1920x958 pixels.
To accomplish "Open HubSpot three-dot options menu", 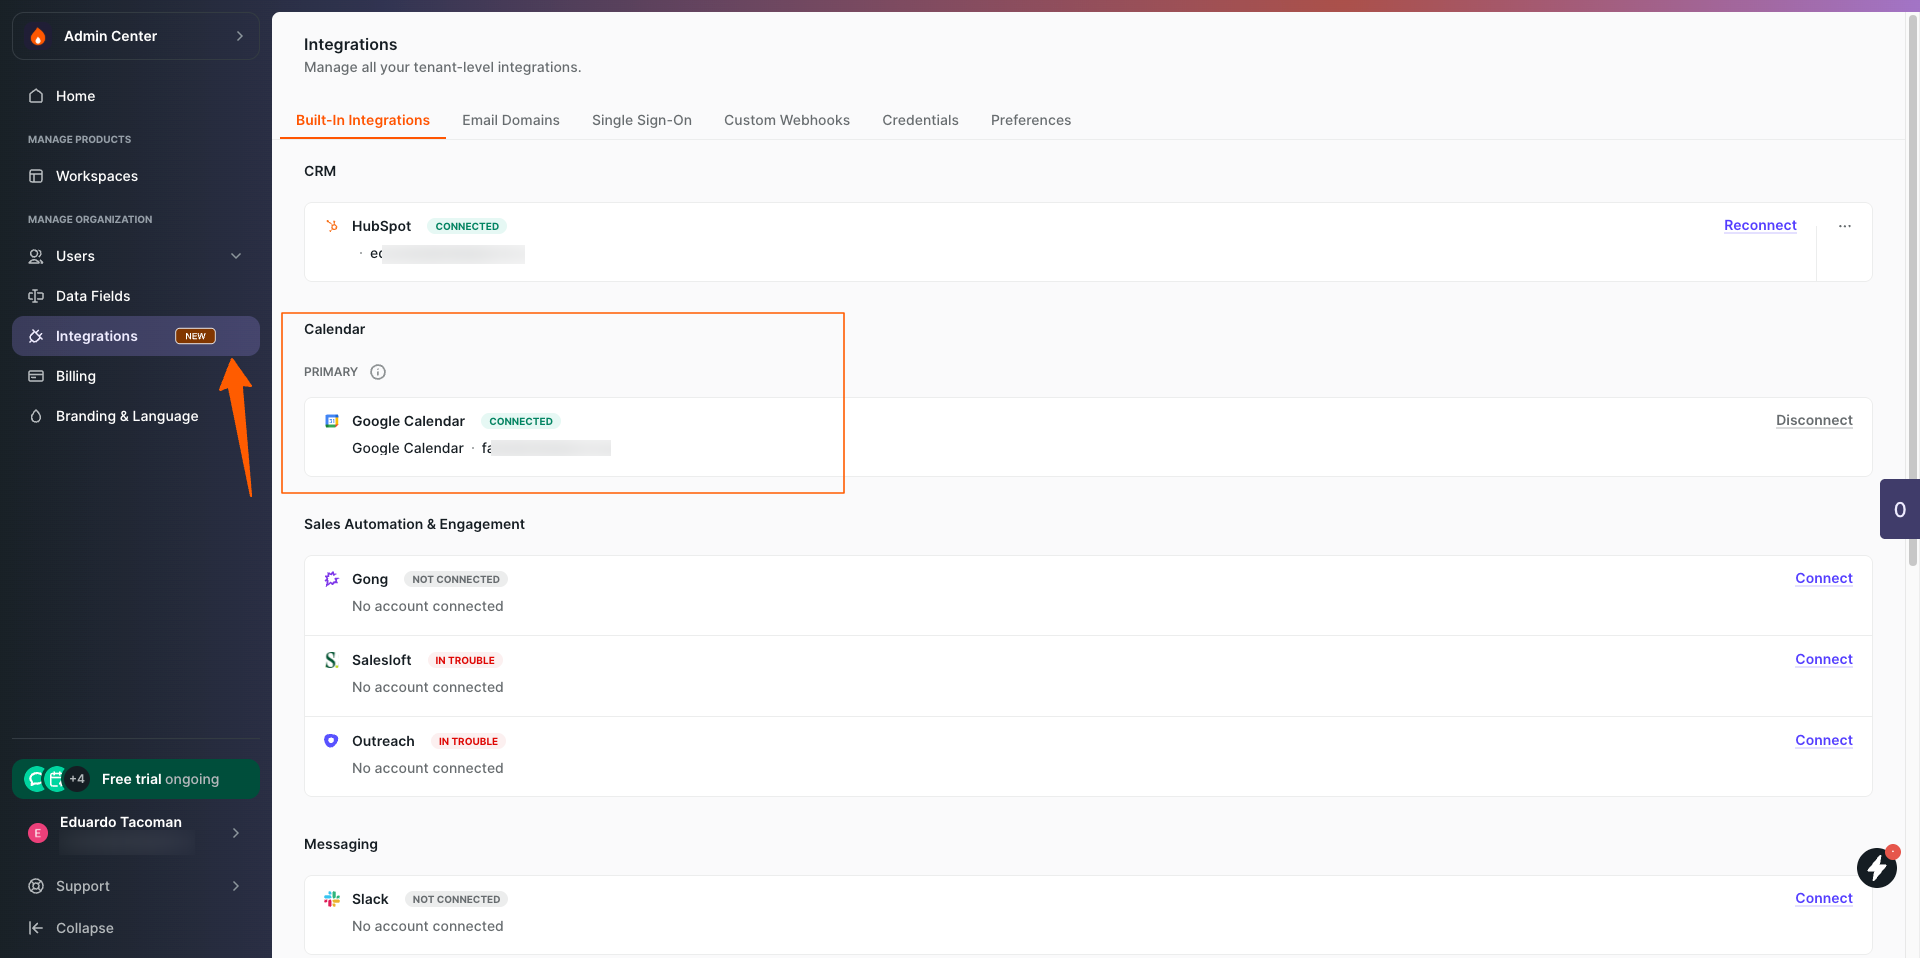I will click(x=1844, y=226).
